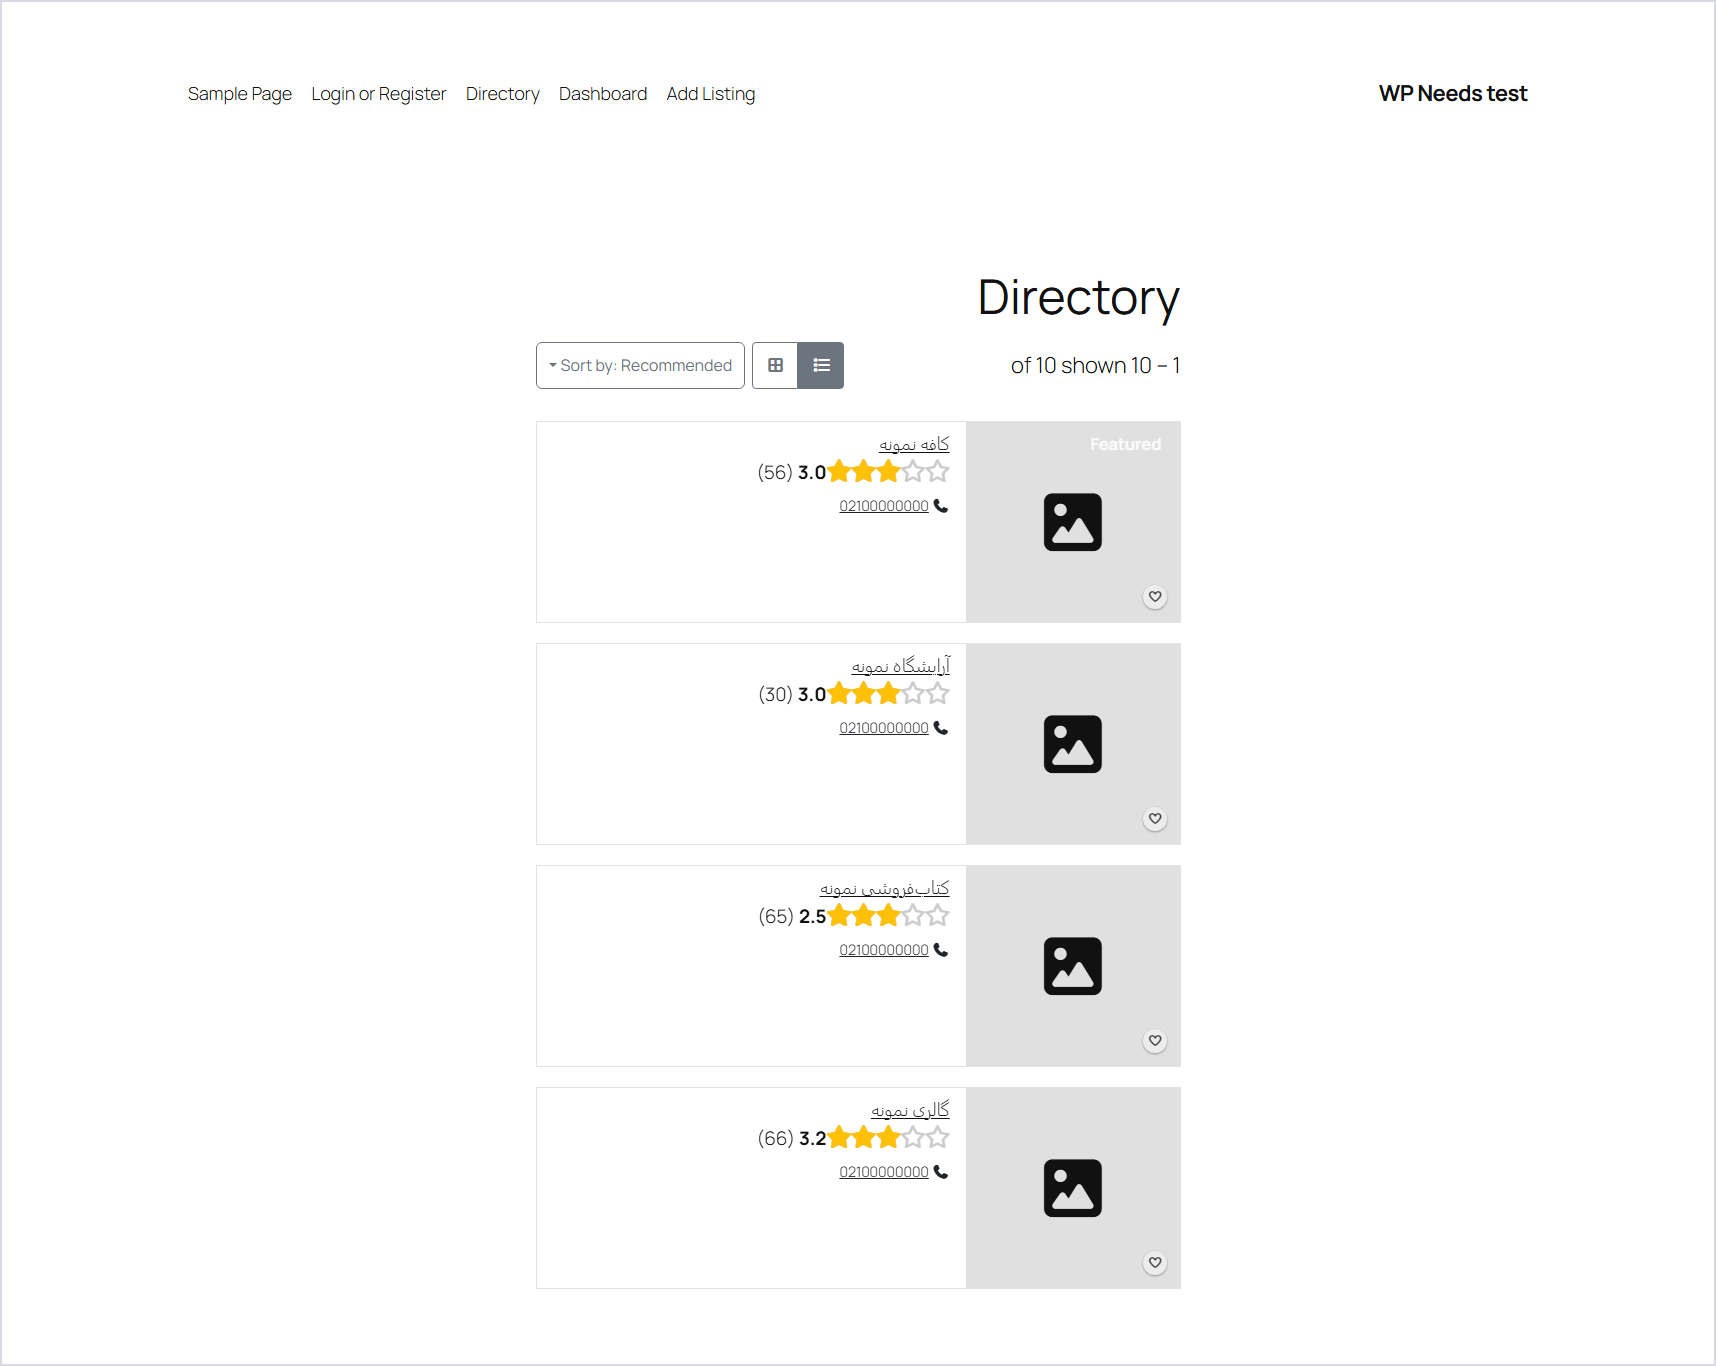Viewport: 1716px width, 1366px height.
Task: Click star rating of listing with 30 reviews
Action: (889, 694)
